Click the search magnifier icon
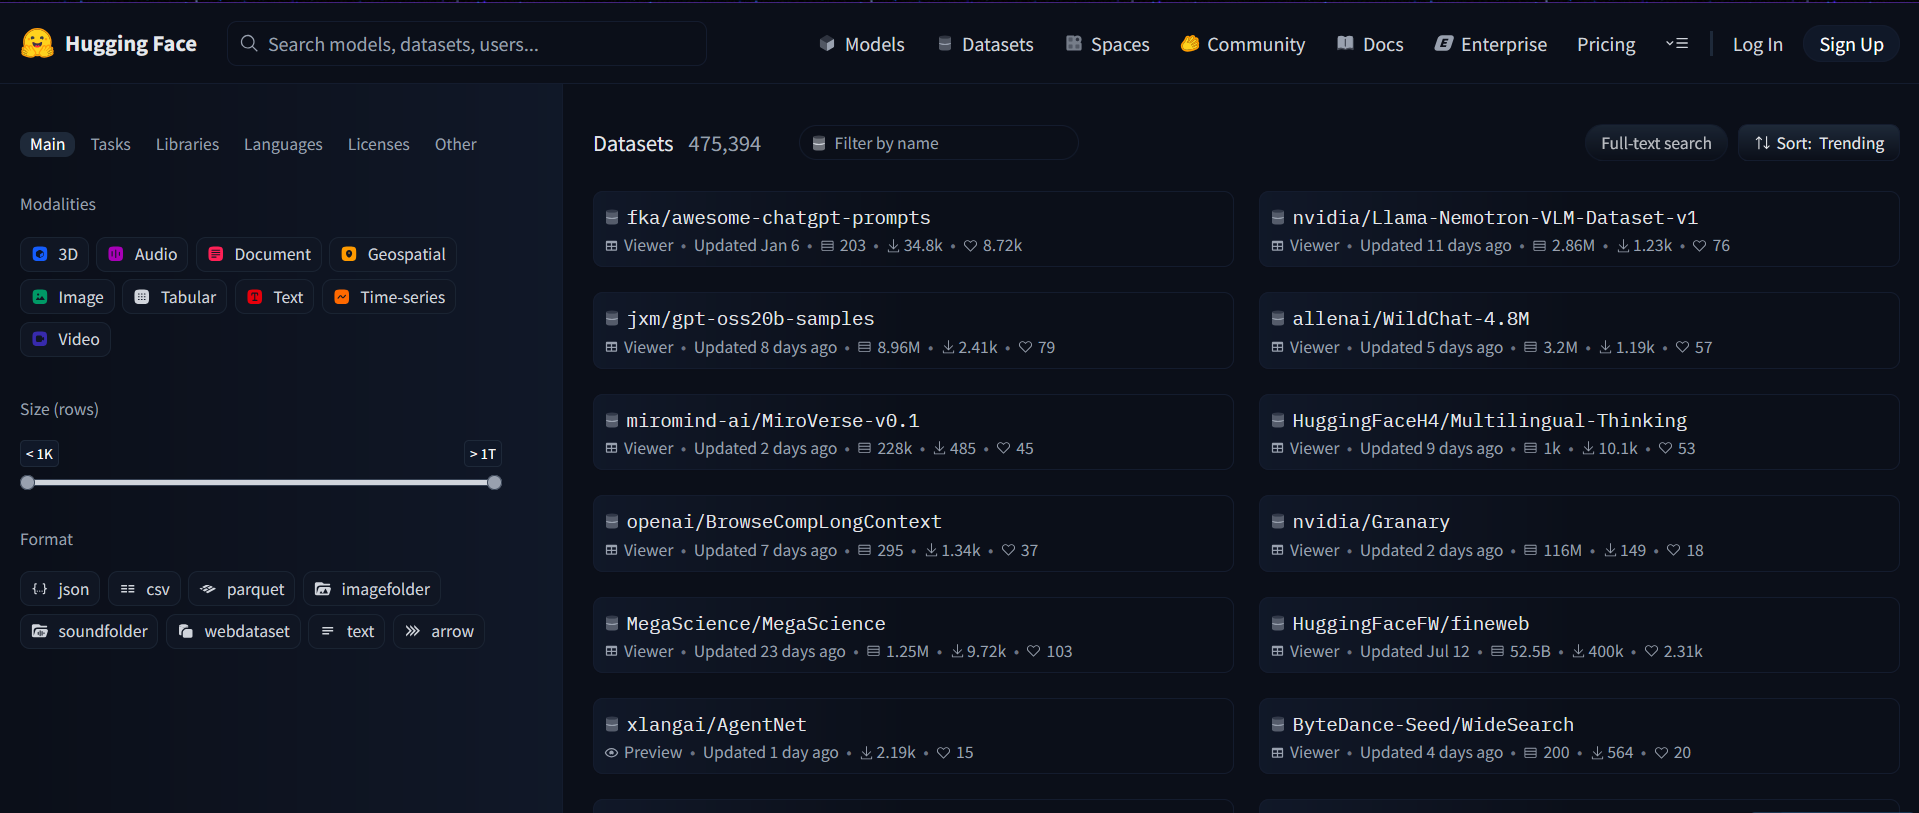1919x813 pixels. click(x=249, y=44)
